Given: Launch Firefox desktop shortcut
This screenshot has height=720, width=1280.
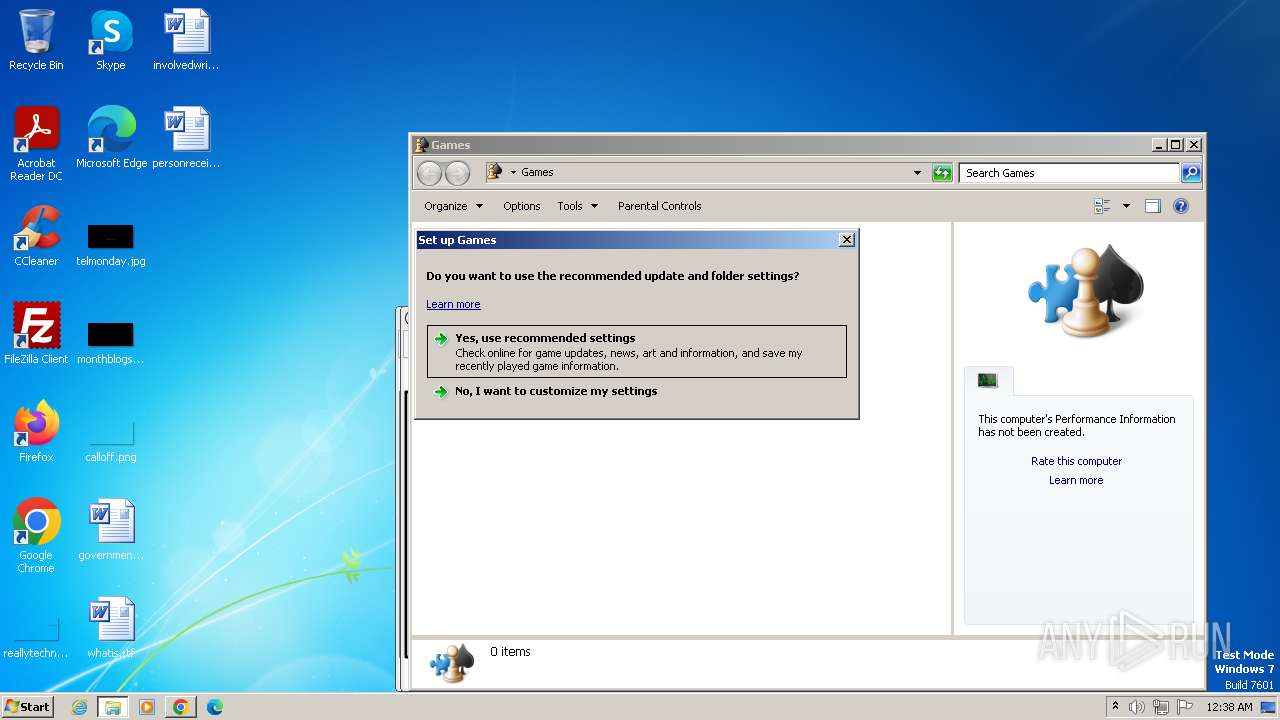Looking at the screenshot, I should (36, 432).
